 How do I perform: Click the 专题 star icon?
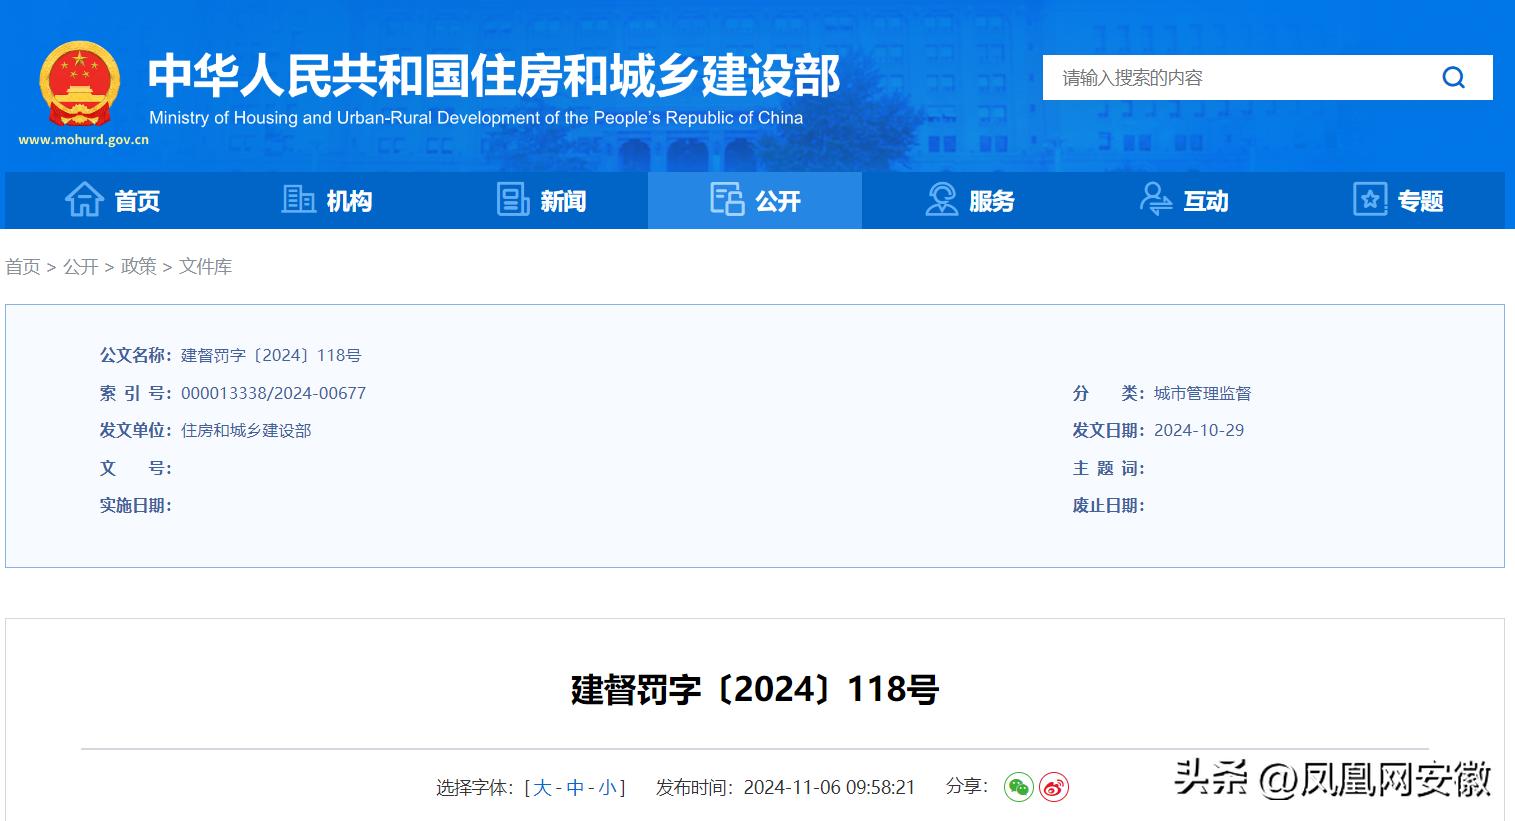[x=1370, y=200]
